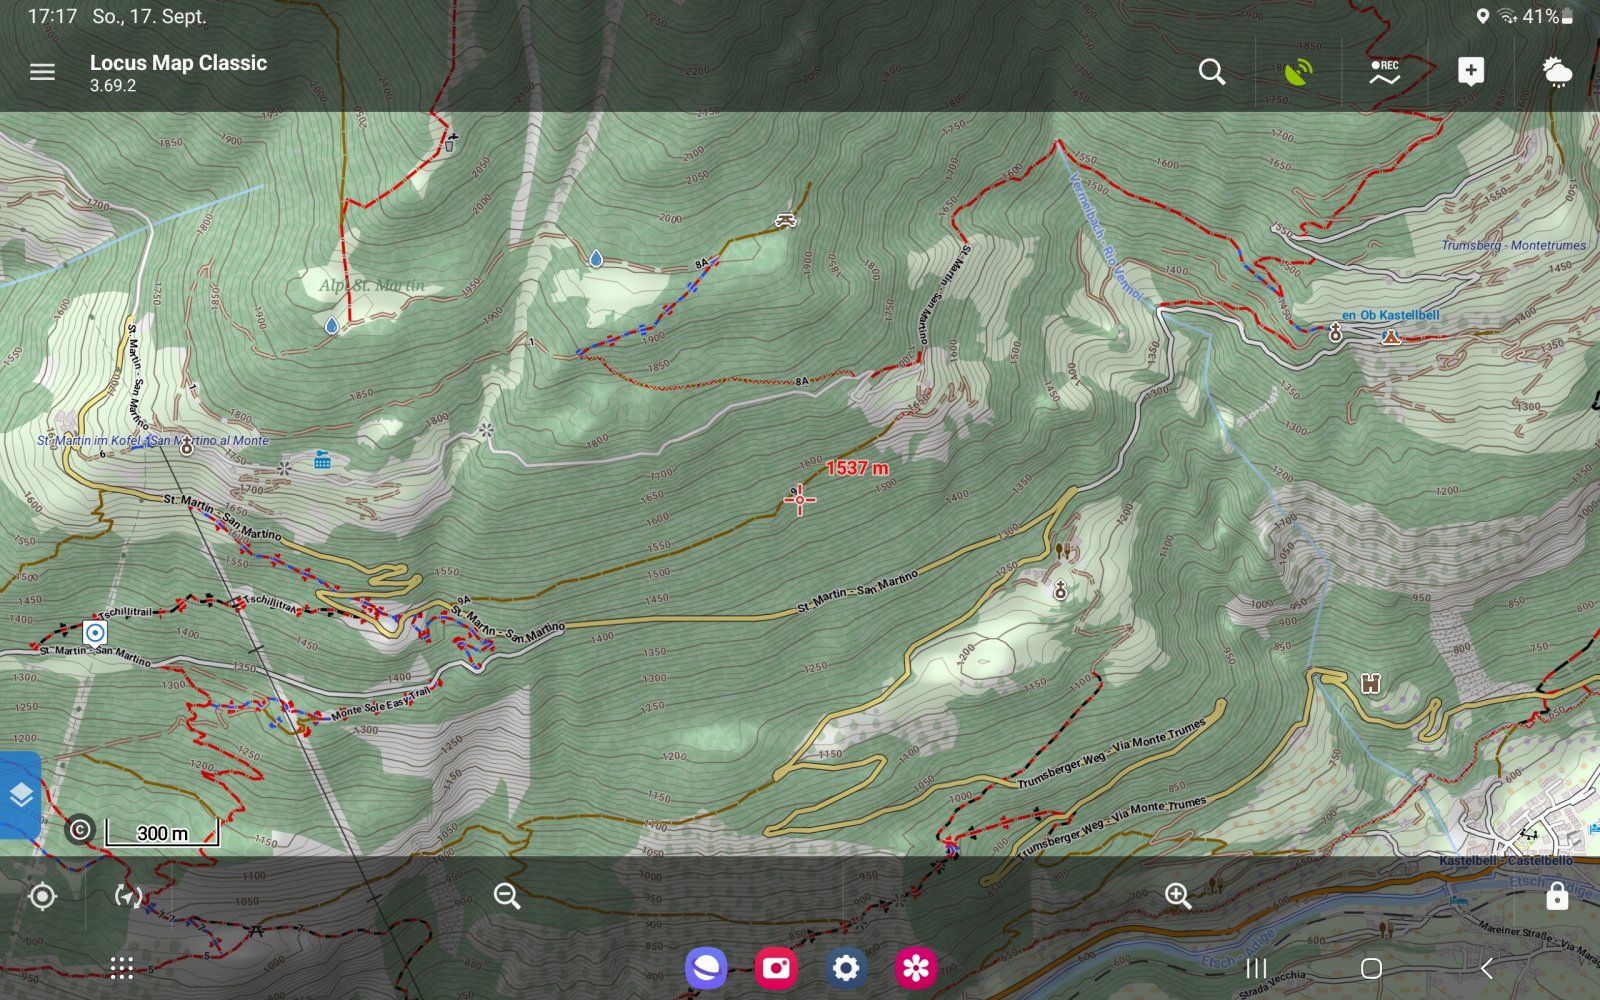Toggle map rotation mode
The height and width of the screenshot is (1000, 1600).
click(x=128, y=896)
